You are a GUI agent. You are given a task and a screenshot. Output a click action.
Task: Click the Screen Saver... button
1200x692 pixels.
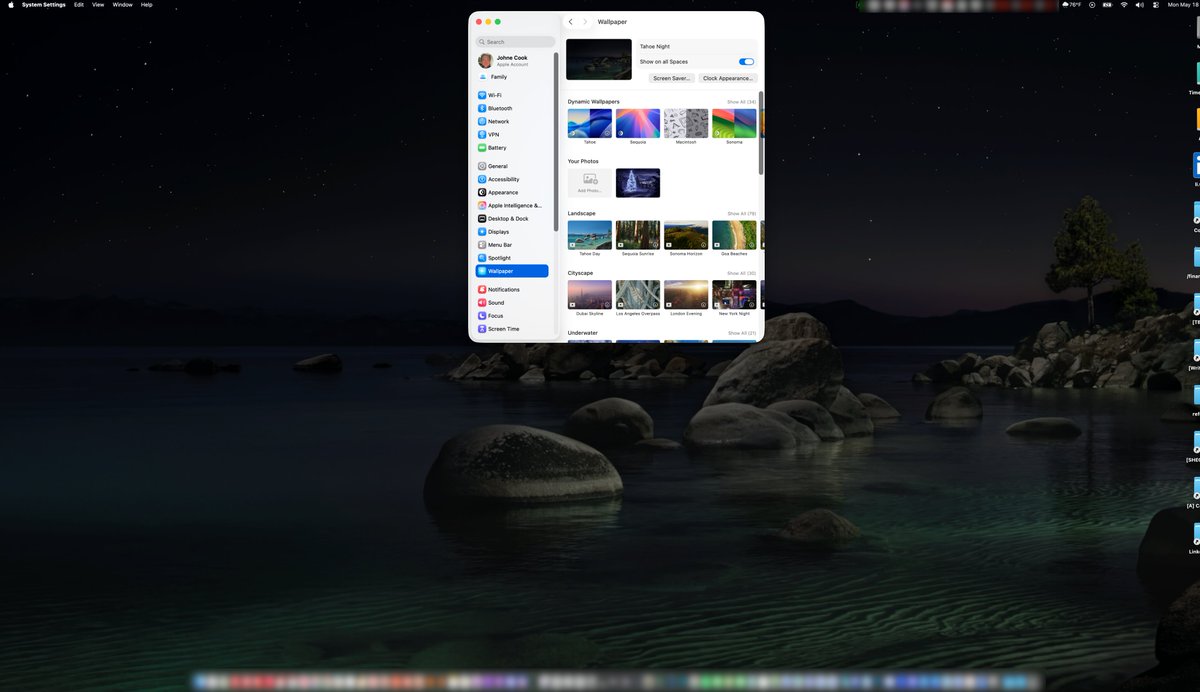672,78
